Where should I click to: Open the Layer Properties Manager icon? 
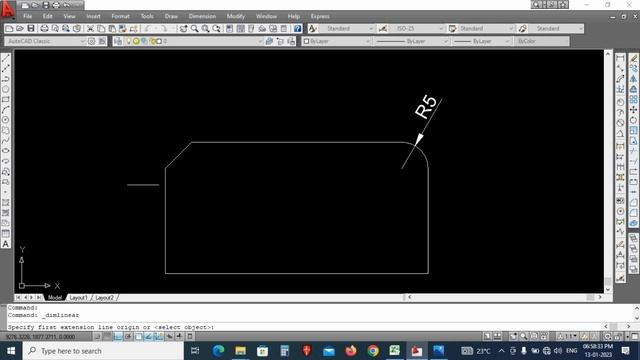click(x=118, y=41)
